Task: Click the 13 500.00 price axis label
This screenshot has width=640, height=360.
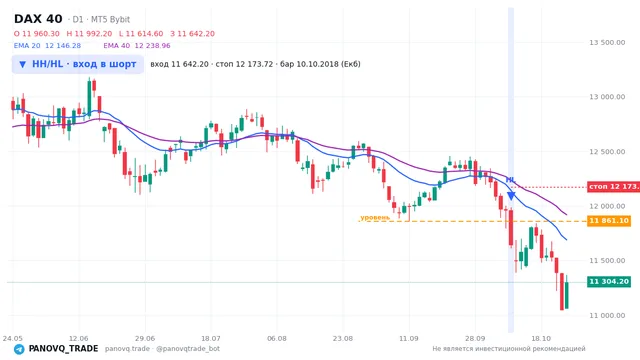Action: click(x=607, y=42)
